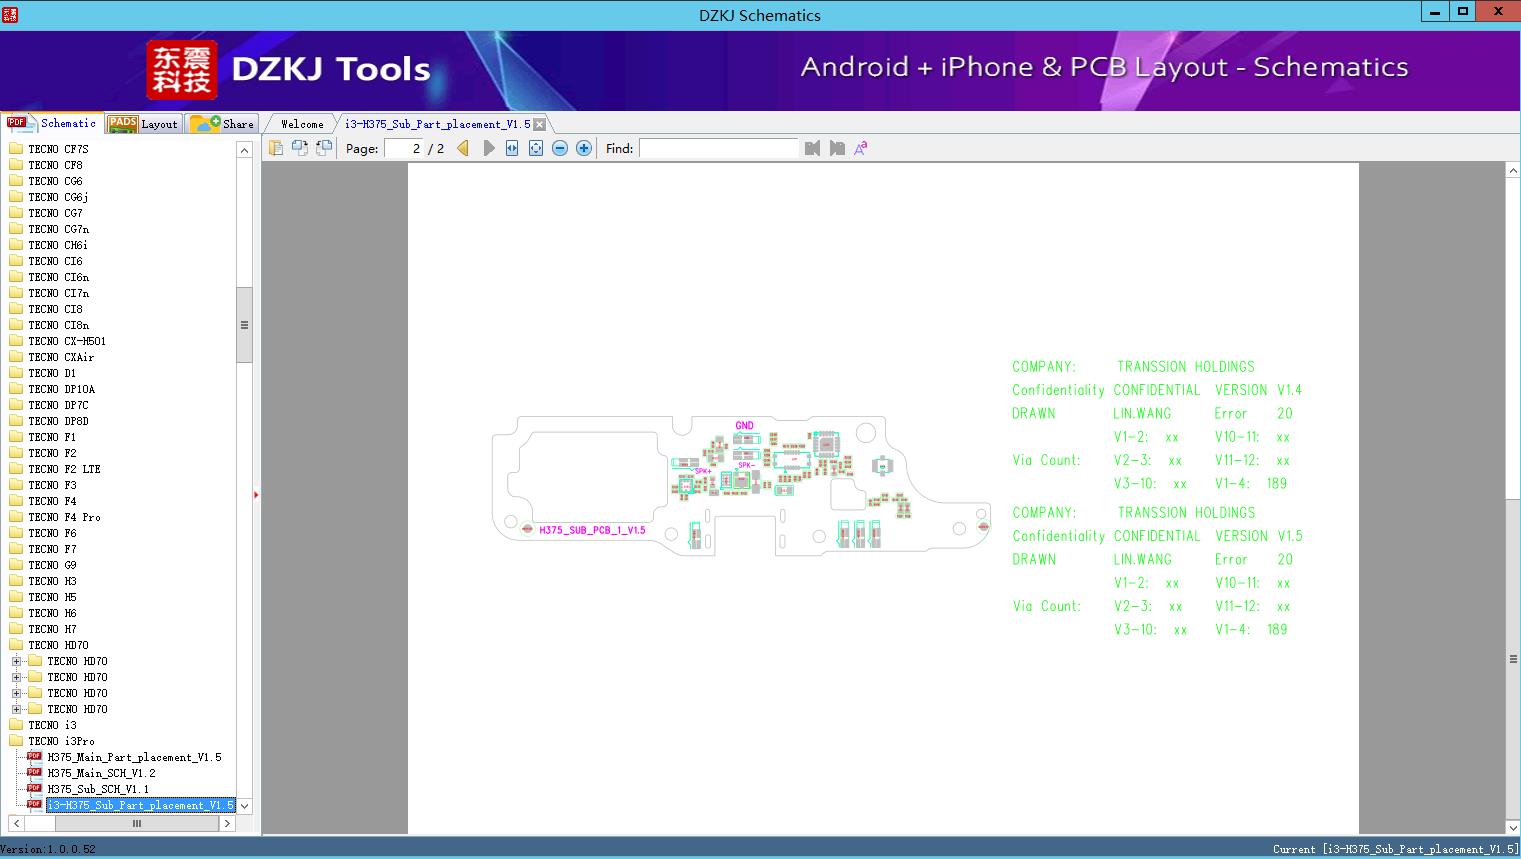The image size is (1521, 859).
Task: Click the folder icon of TECNO CXAir
Action: point(16,357)
